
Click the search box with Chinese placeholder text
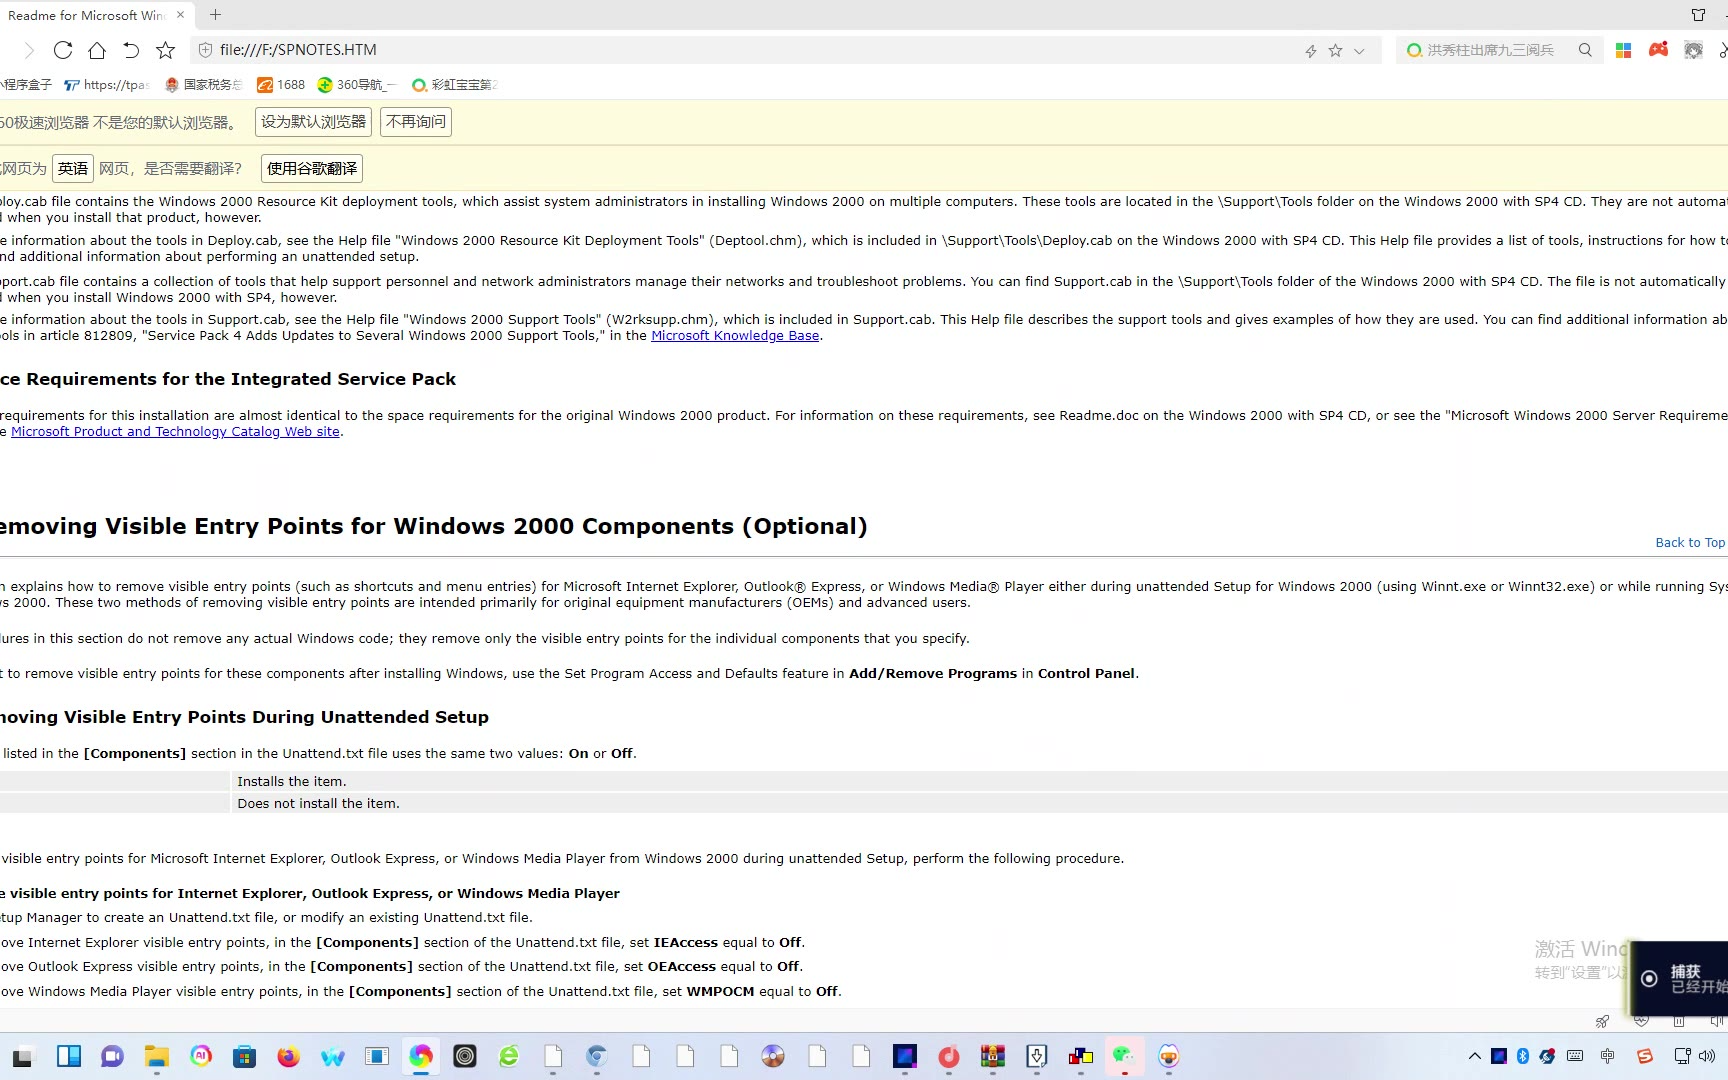point(1490,50)
